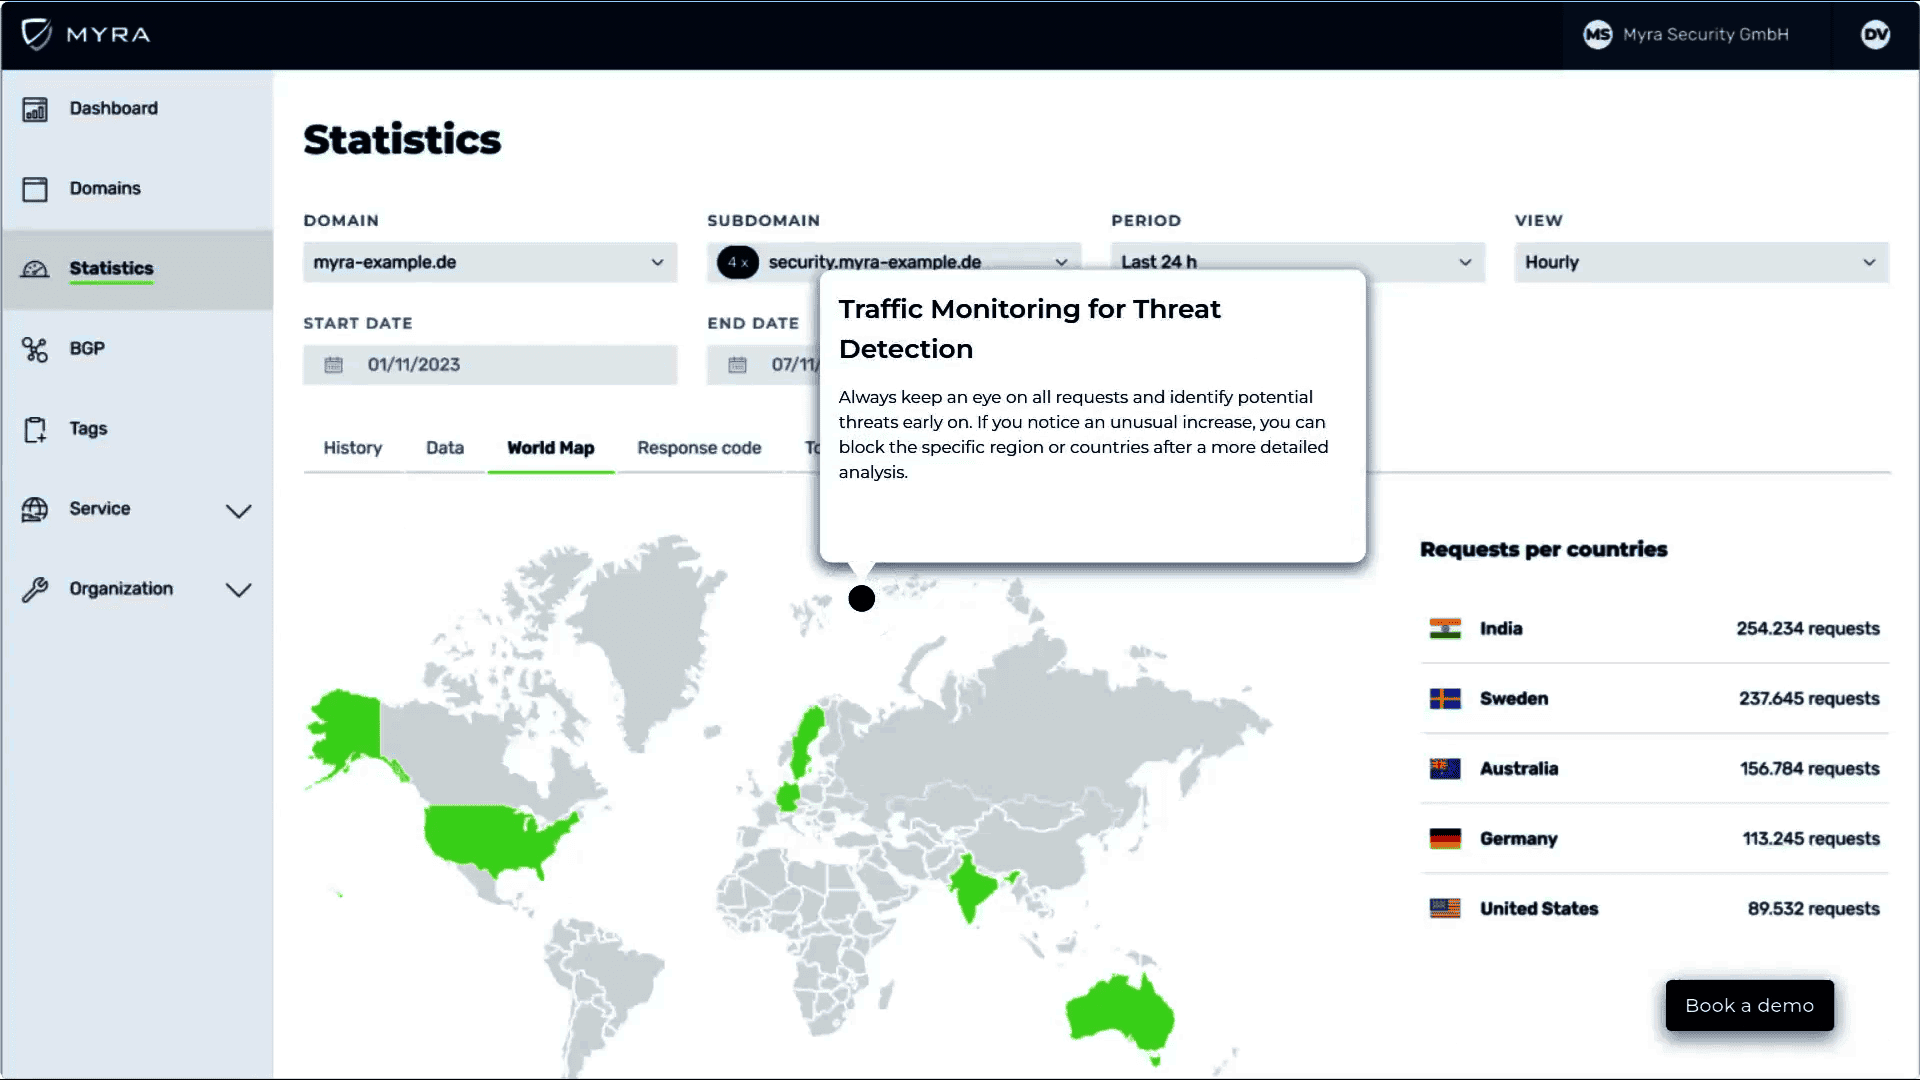1920x1080 pixels.
Task: Expand the Organization menu chevron
Action: [238, 590]
